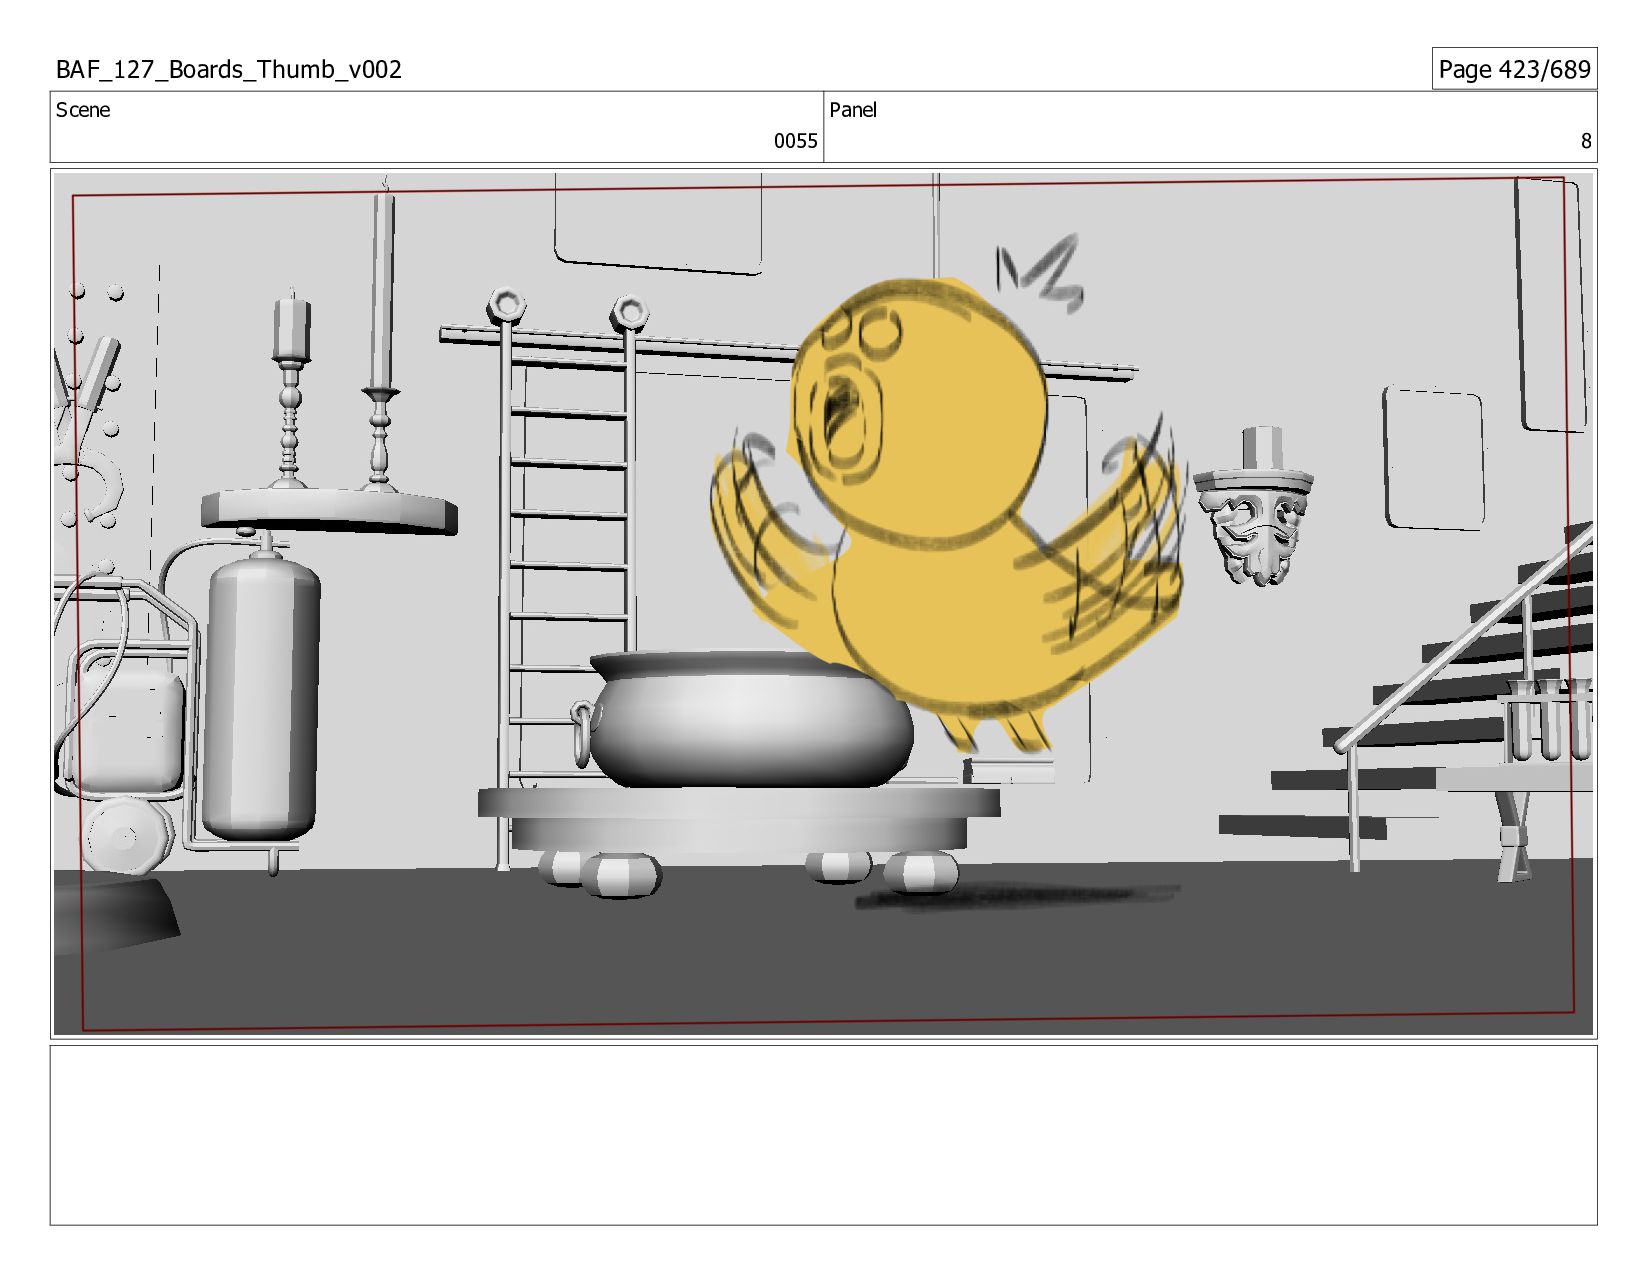Click the scene number 0055
This screenshot has width=1650, height=1275.
pyautogui.click(x=795, y=141)
